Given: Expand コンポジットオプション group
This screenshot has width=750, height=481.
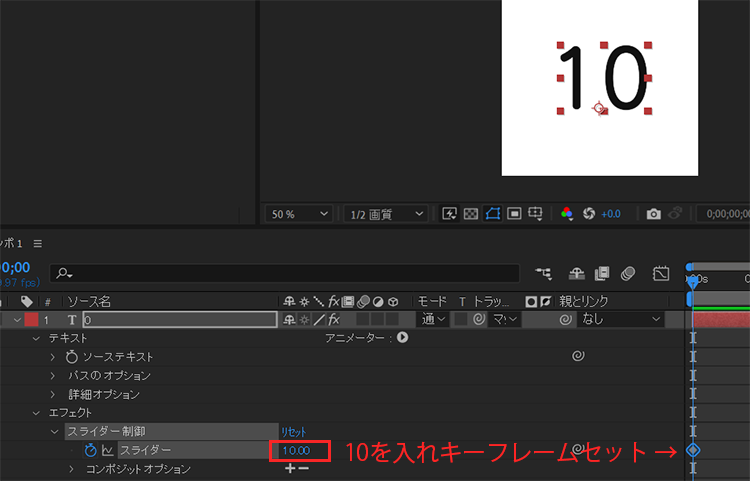Looking at the screenshot, I should (x=72, y=469).
